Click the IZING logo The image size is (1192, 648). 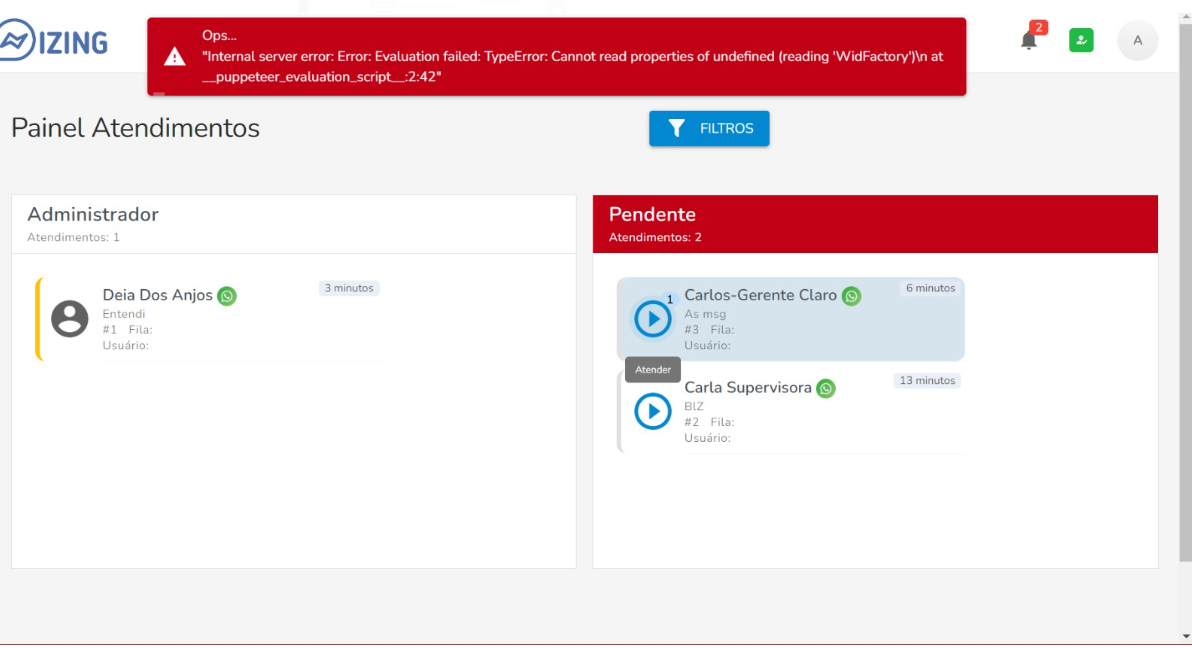55,42
